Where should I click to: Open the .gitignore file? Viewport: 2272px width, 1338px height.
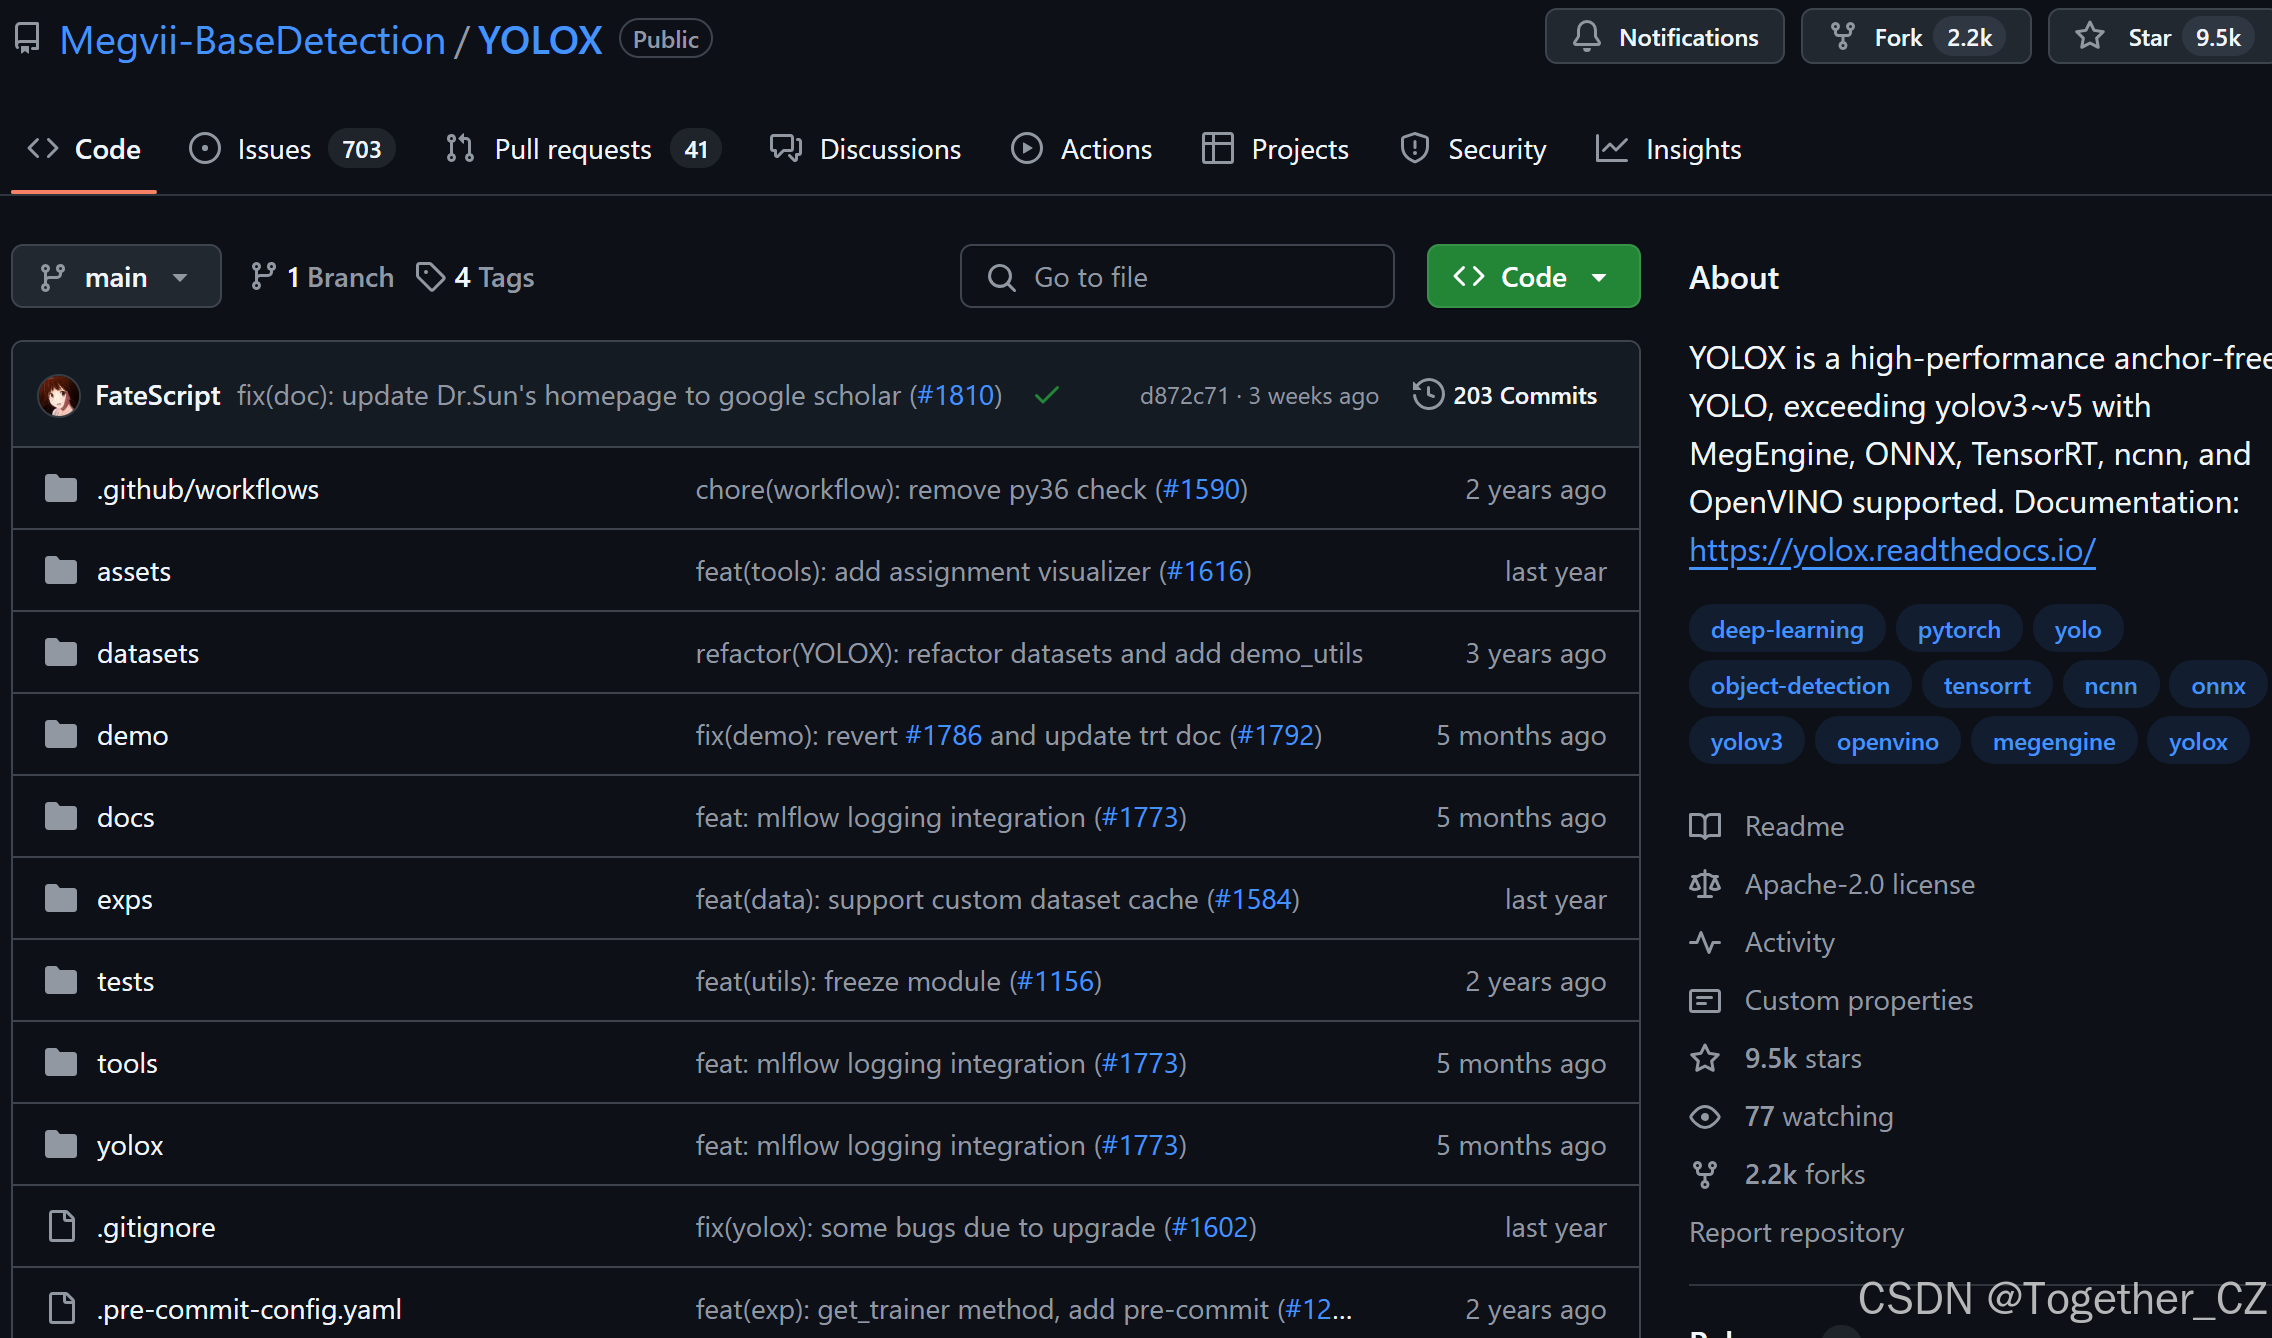coord(156,1227)
